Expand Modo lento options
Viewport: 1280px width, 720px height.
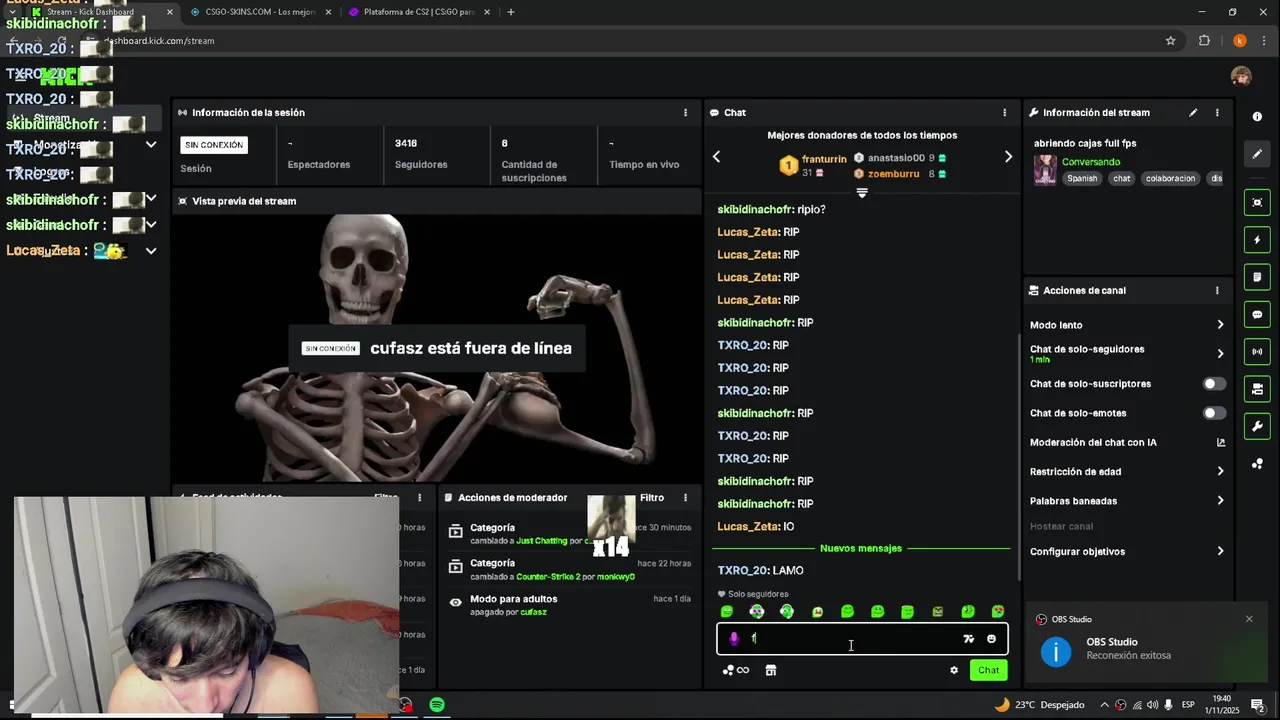(x=1220, y=325)
